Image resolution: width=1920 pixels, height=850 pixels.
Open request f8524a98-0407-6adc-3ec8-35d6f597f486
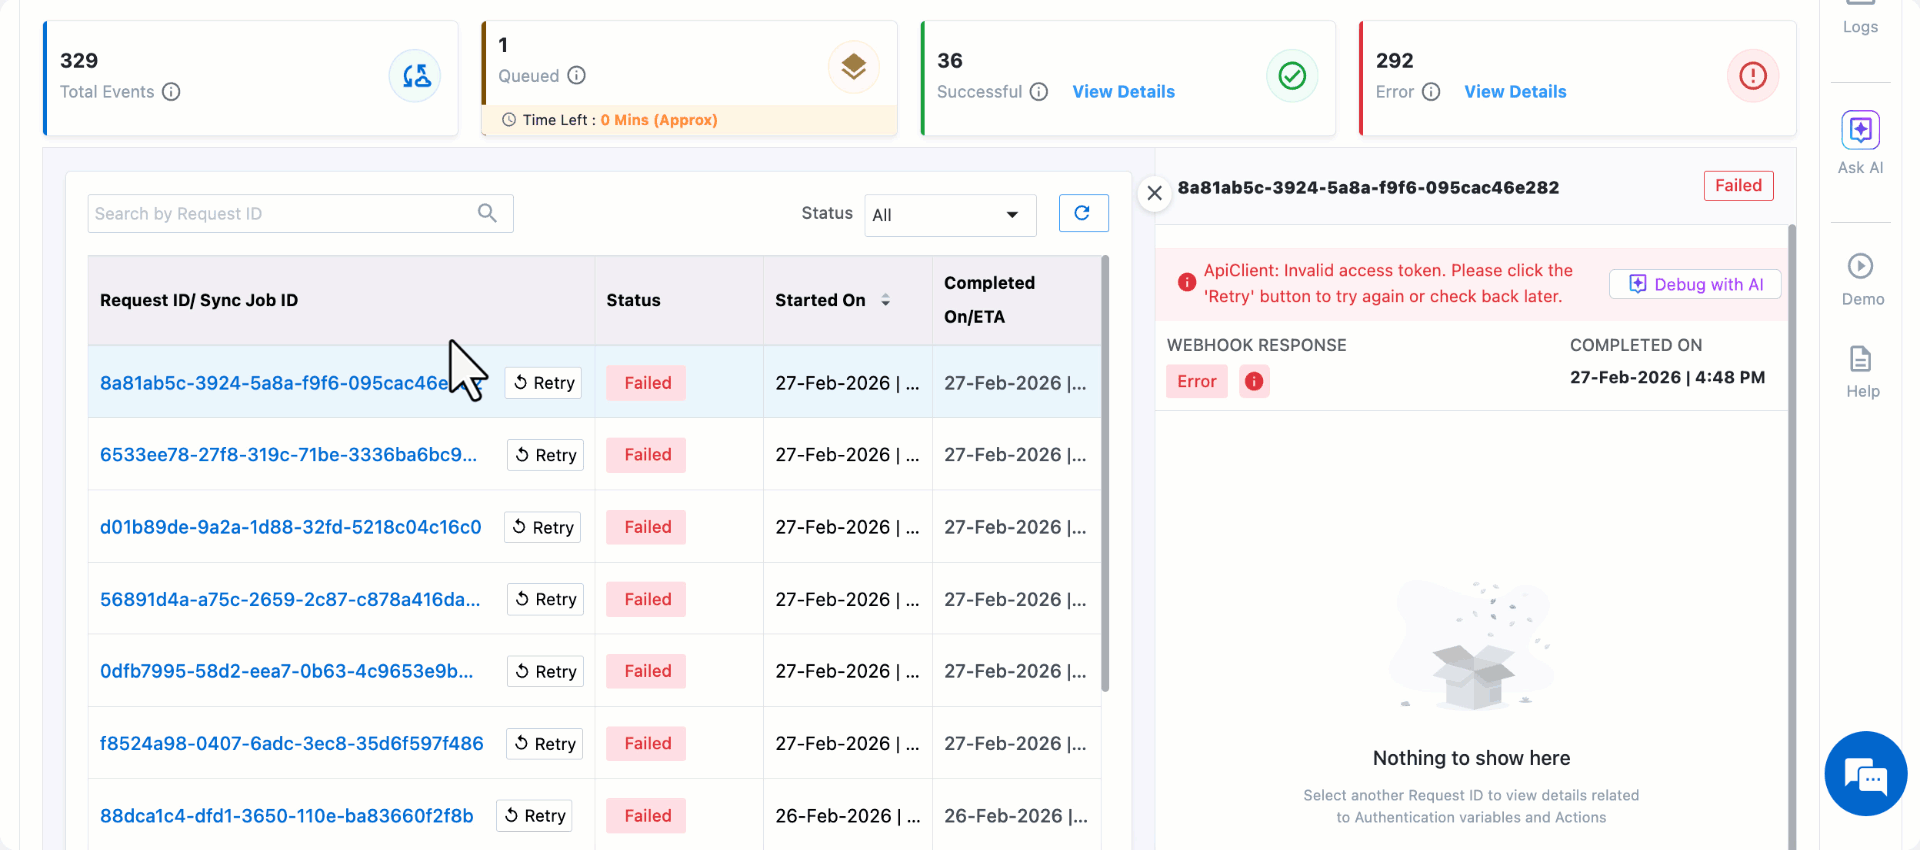tap(291, 743)
